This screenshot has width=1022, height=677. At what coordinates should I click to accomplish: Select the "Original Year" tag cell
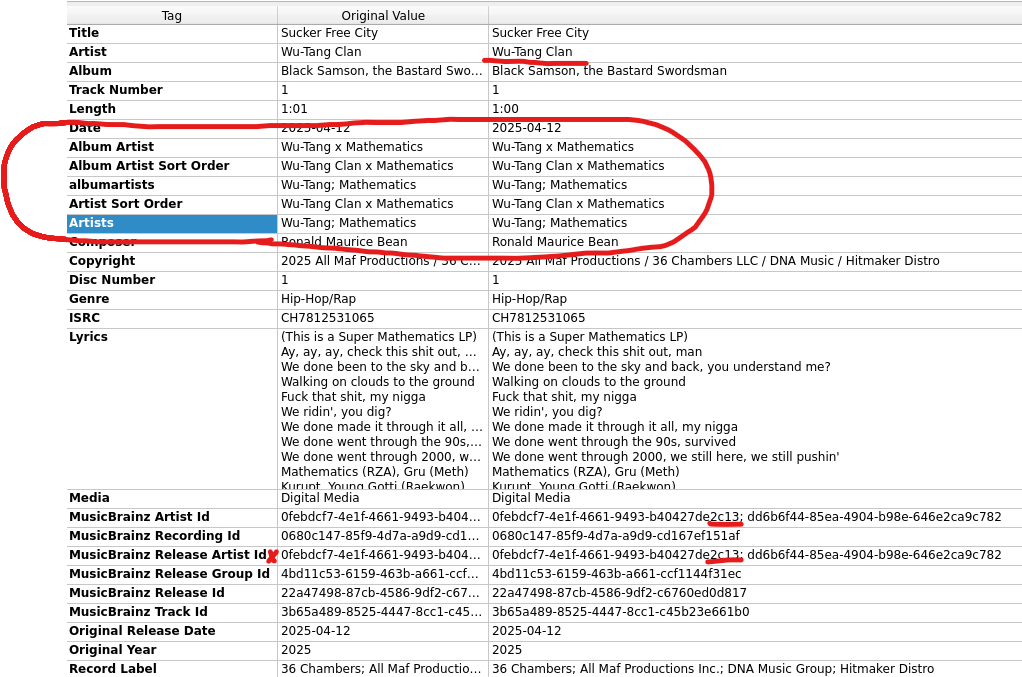[172, 650]
